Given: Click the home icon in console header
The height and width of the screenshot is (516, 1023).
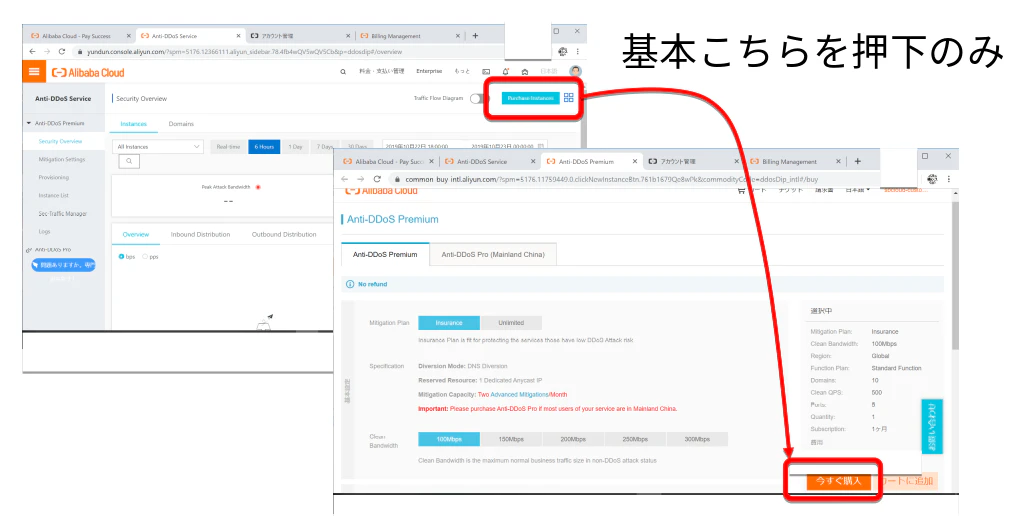Looking at the screenshot, I should 525,72.
